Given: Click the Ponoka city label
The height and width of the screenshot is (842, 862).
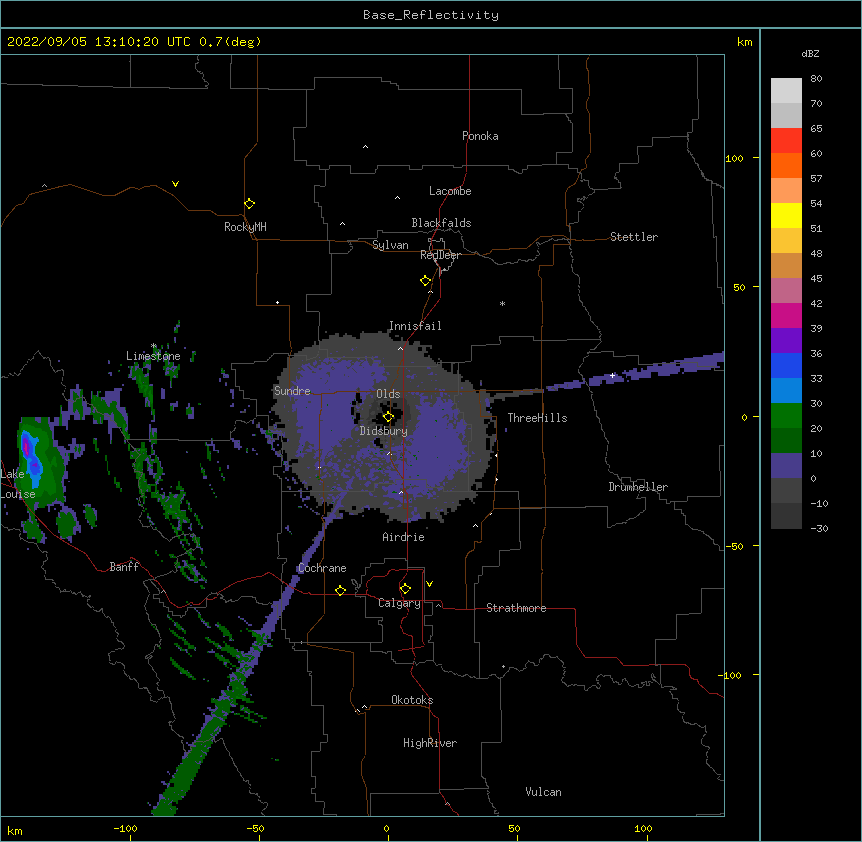Looking at the screenshot, I should point(480,136).
